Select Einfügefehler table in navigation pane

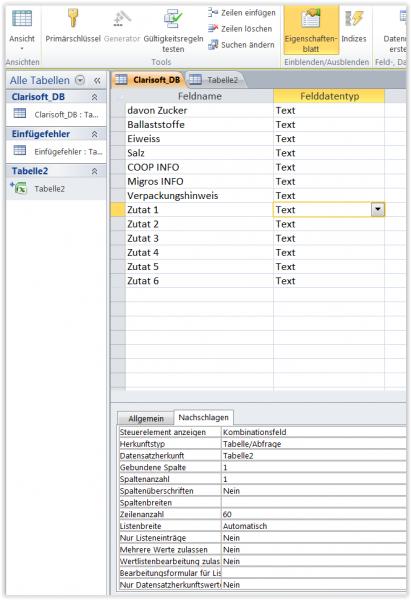coord(56,152)
